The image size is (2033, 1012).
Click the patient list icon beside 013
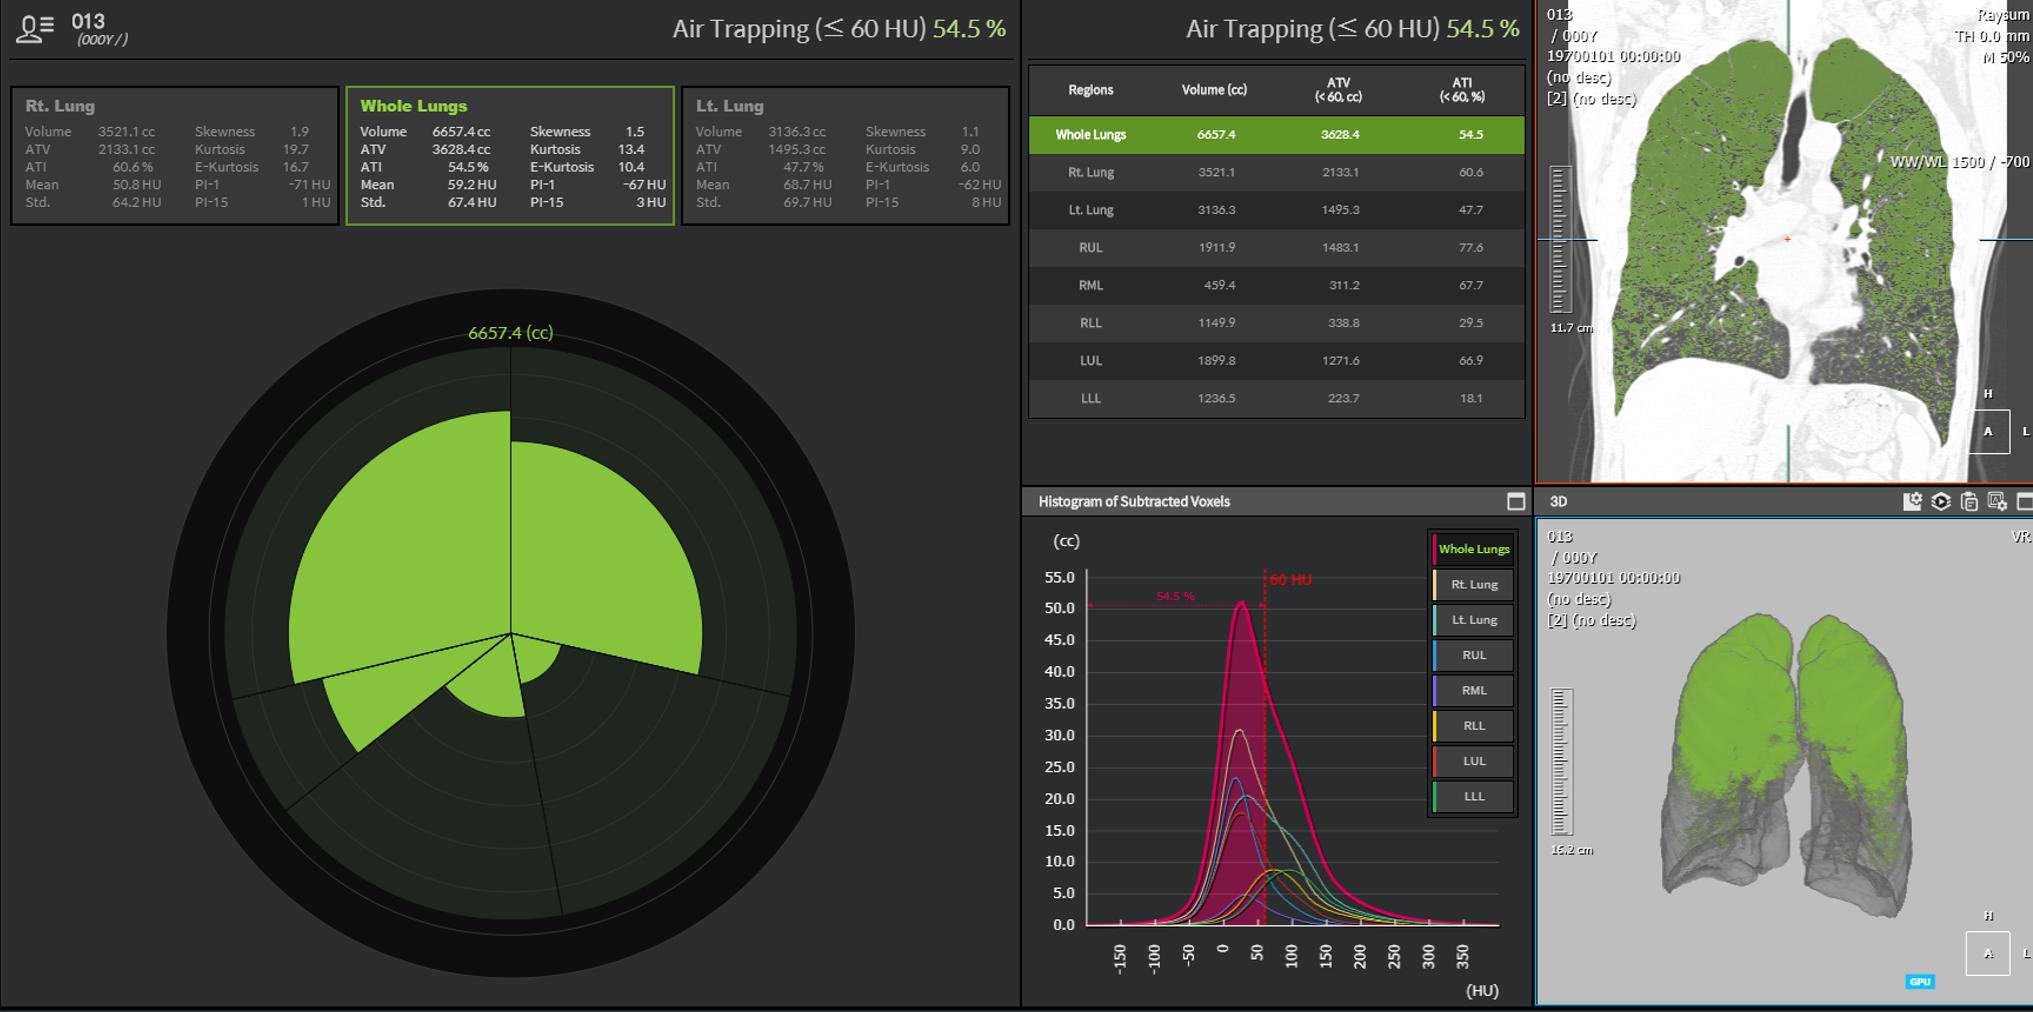35,29
